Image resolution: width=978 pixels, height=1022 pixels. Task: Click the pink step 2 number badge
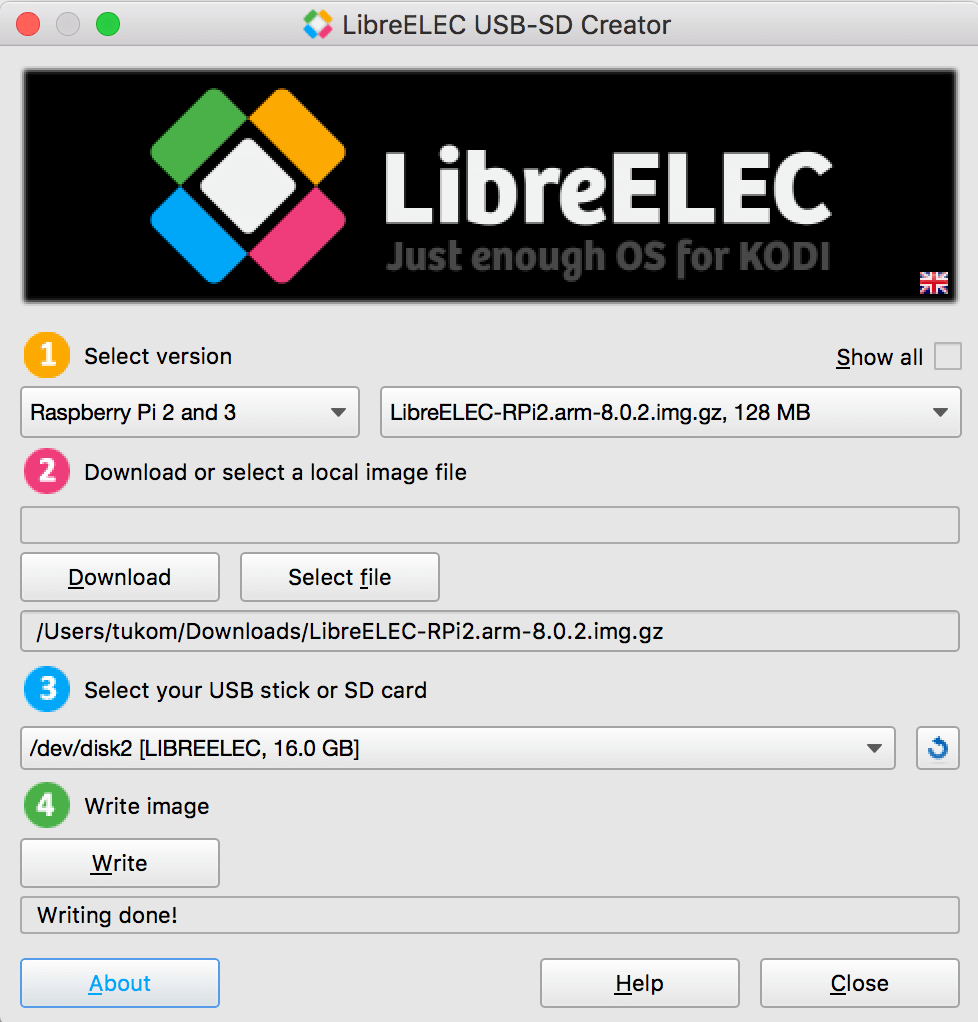[x=47, y=471]
